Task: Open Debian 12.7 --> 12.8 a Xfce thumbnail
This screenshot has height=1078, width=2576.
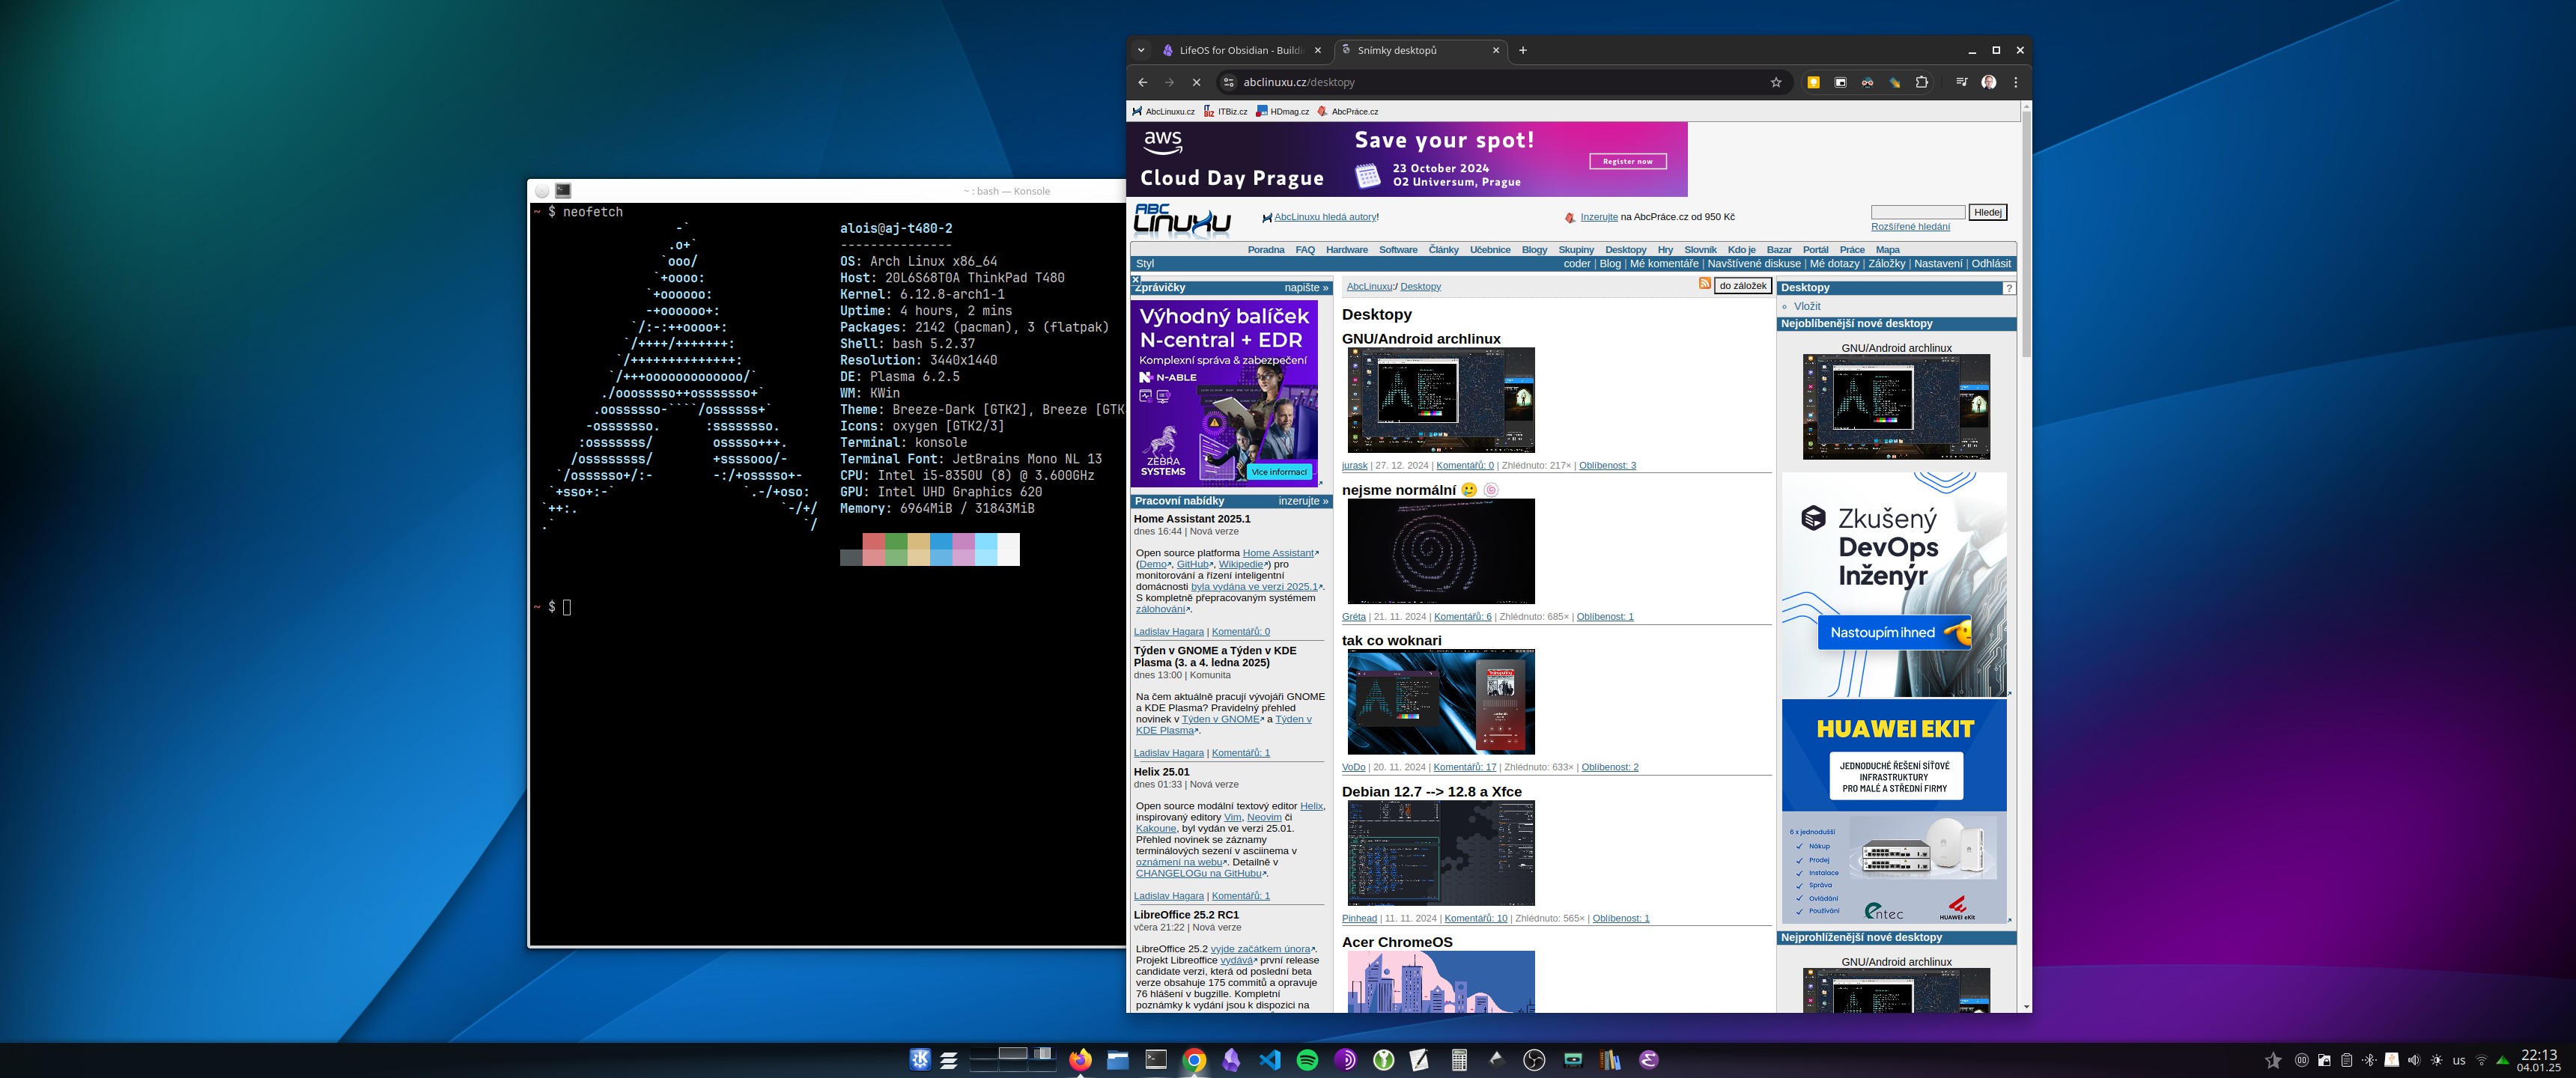Action: 1441,853
